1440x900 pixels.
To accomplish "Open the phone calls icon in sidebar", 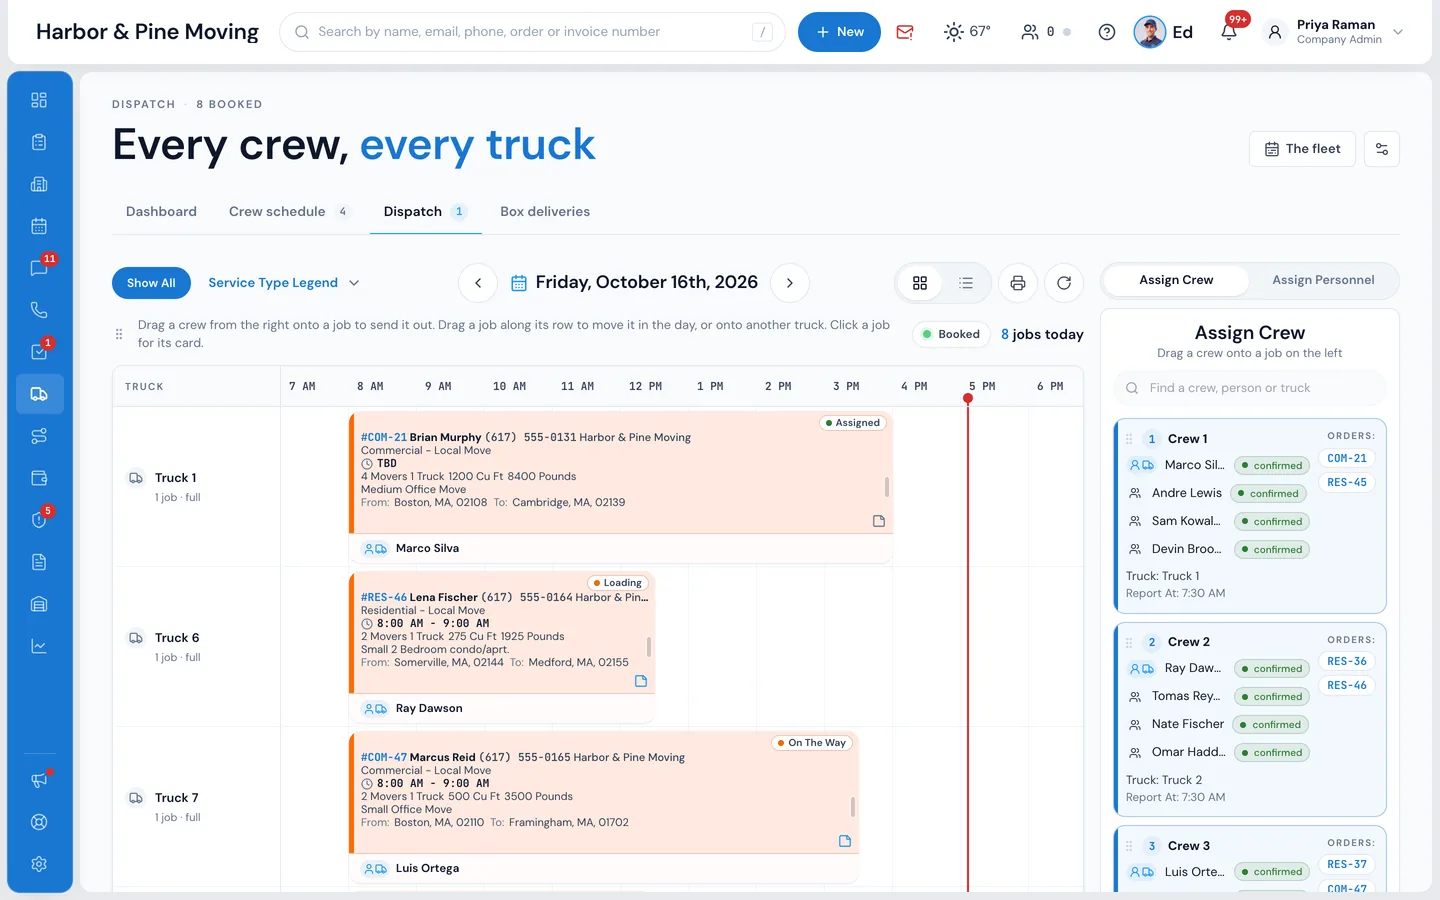I will (39, 310).
